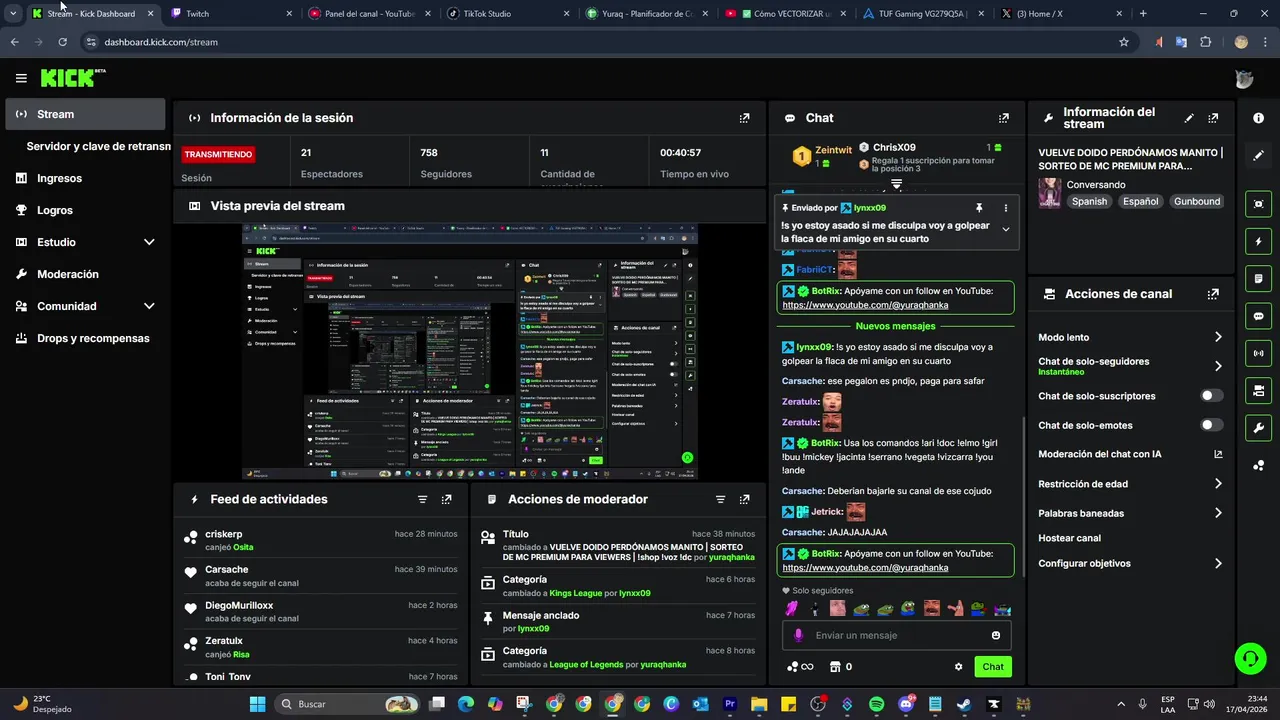Send message with the green Chat button
This screenshot has width=1280, height=720.
[993, 667]
